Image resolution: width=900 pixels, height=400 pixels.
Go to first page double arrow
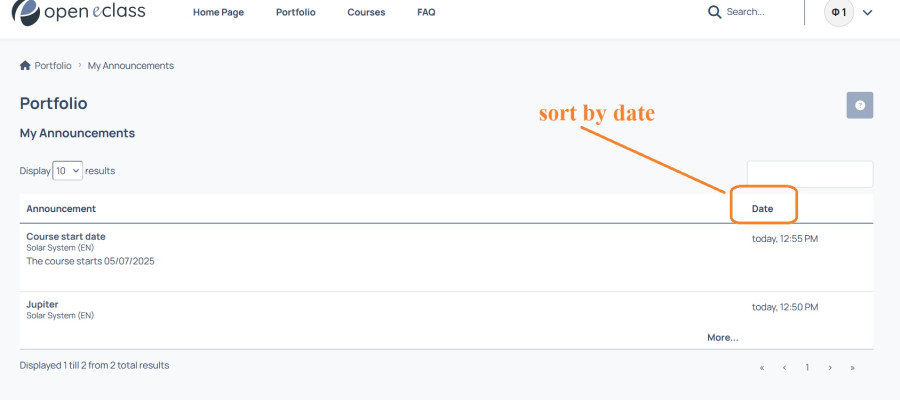click(x=762, y=367)
